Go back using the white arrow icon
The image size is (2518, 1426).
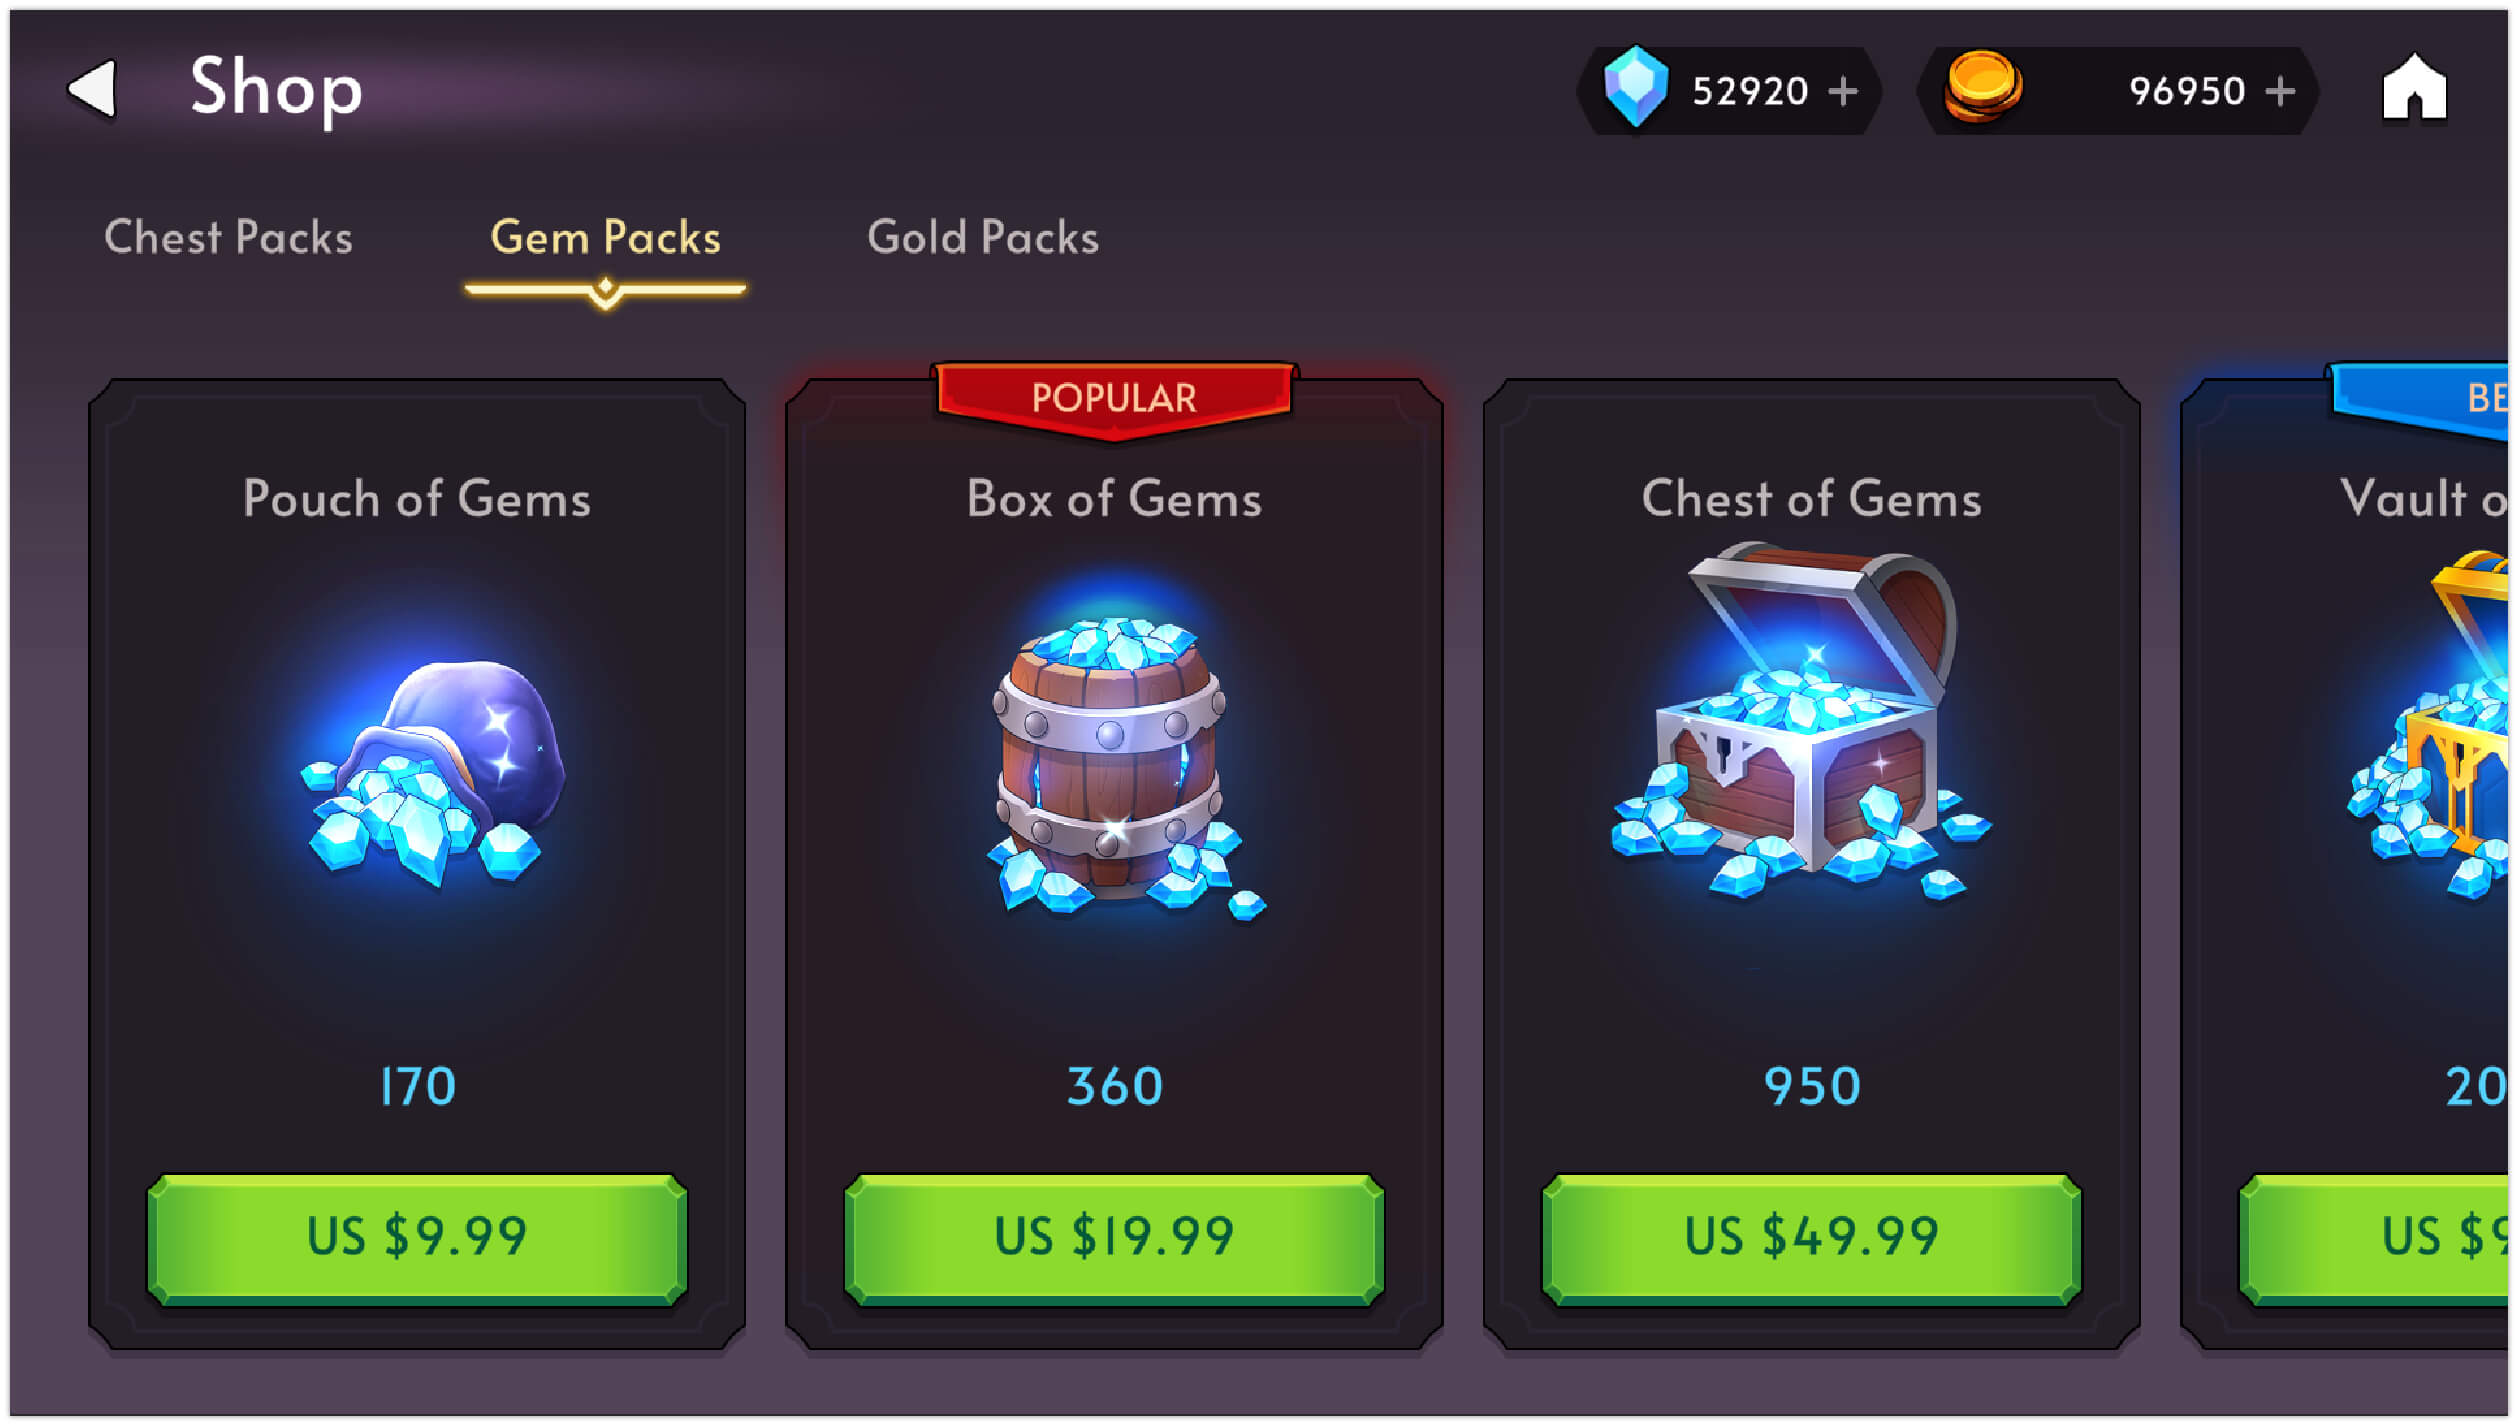coord(92,89)
